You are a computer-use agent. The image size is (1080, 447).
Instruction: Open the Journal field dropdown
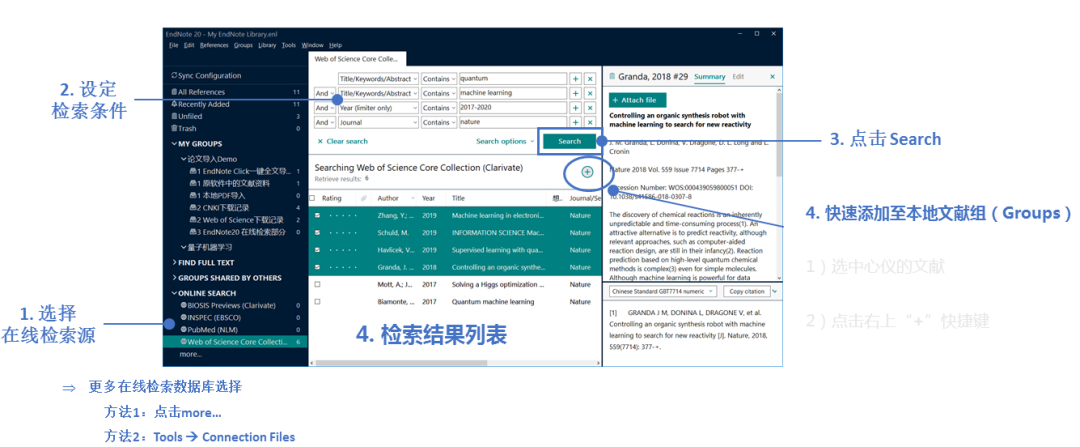click(x=378, y=122)
